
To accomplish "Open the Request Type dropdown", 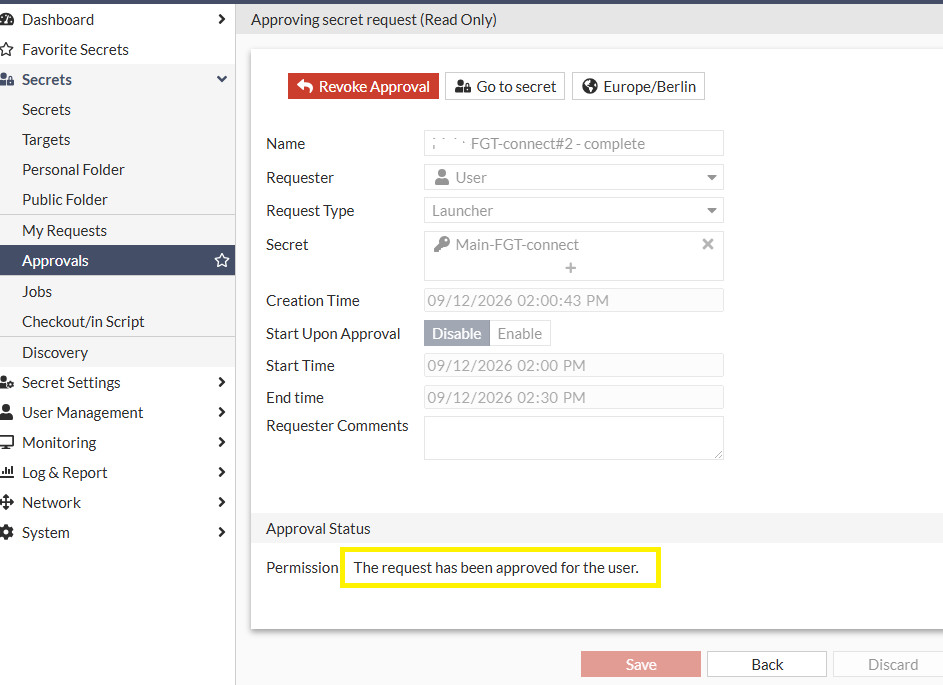I will click(x=711, y=210).
